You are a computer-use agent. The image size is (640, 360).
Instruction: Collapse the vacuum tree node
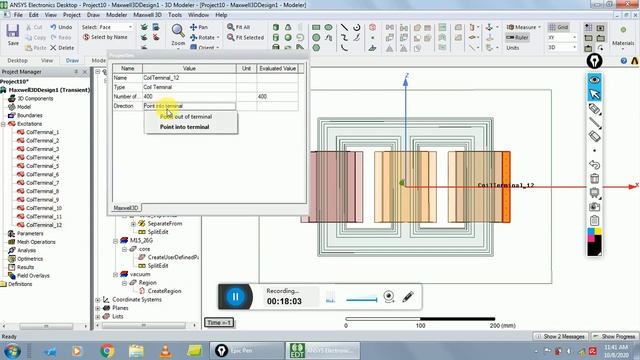point(116,274)
